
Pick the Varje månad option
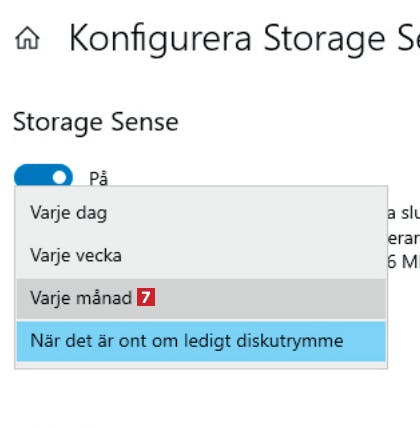(x=201, y=298)
